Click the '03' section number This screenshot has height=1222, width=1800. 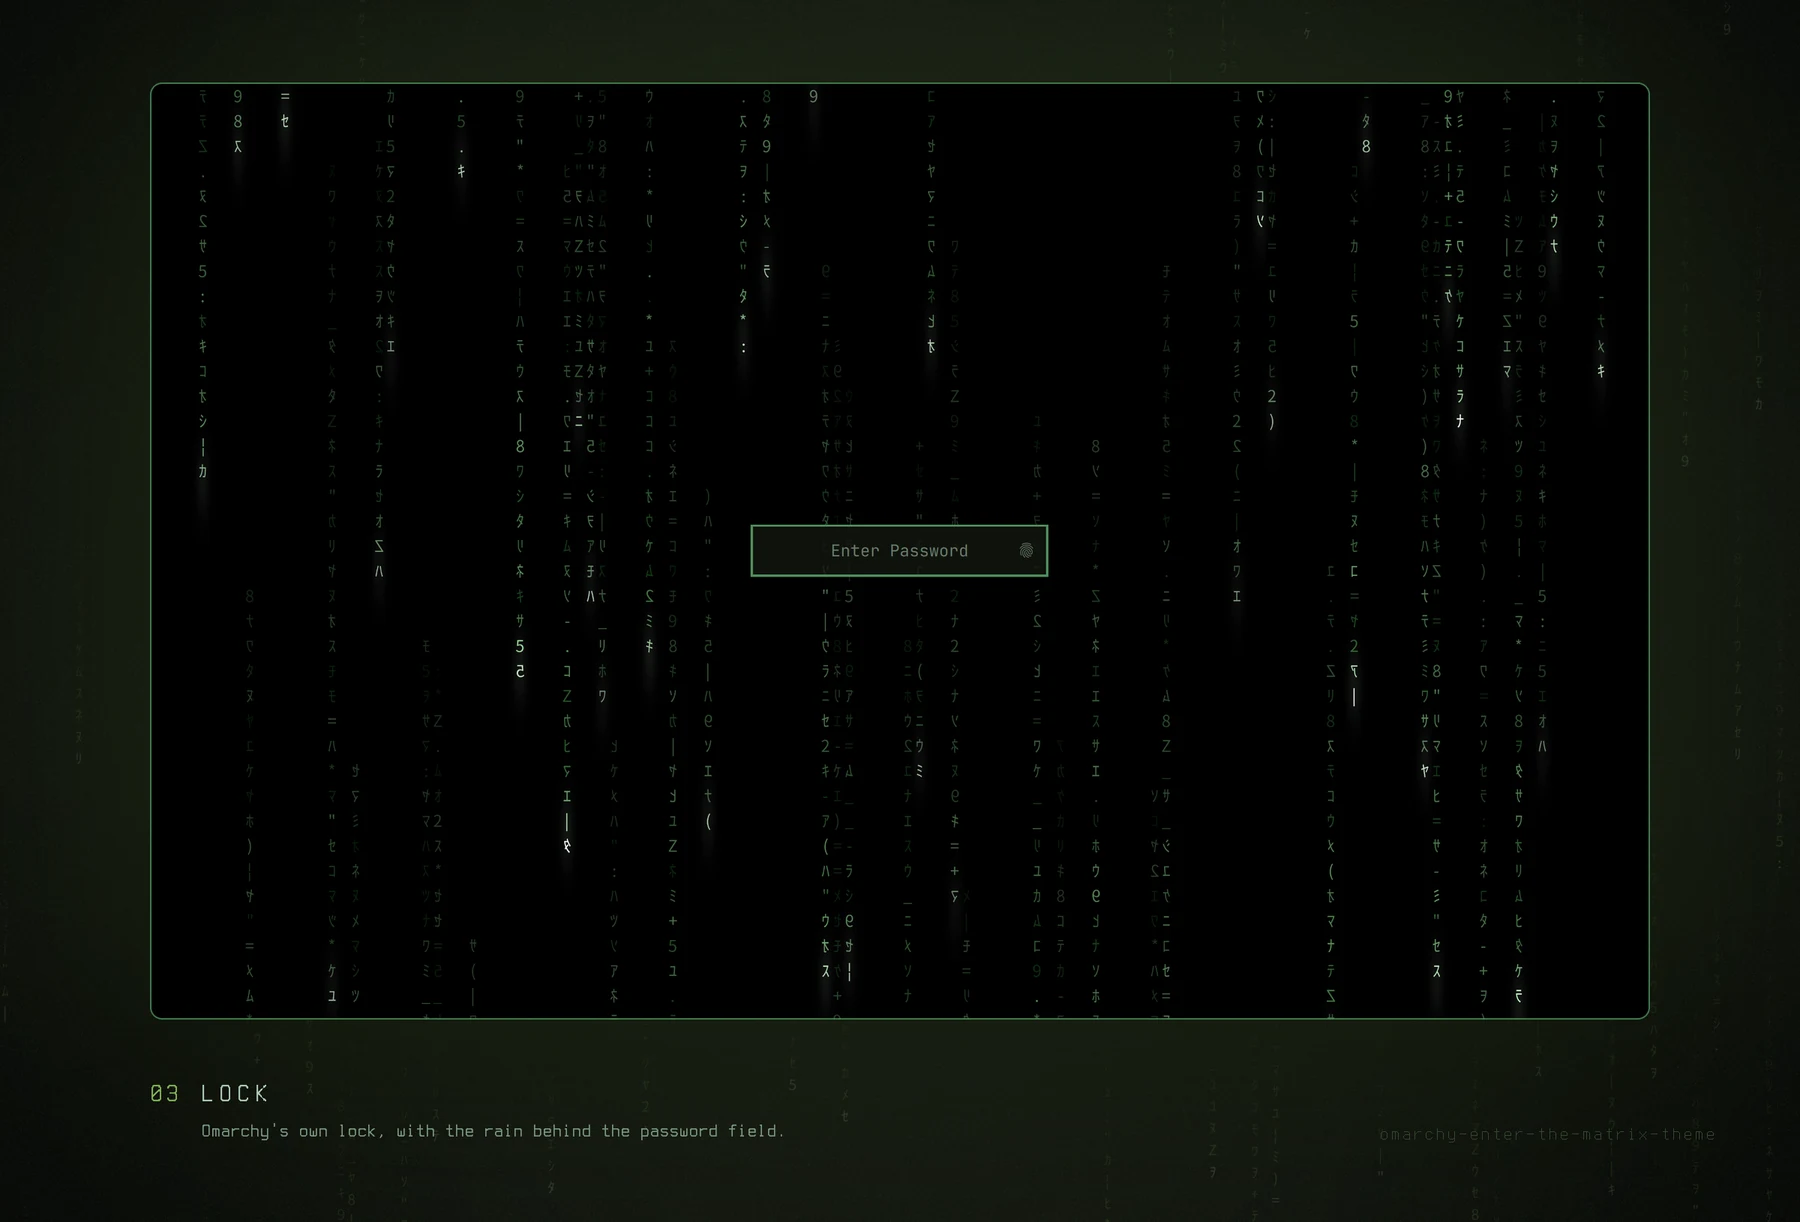coord(165,1093)
